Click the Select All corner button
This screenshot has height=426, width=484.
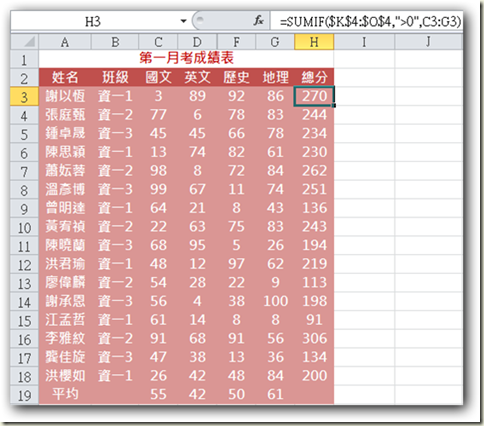pos(25,42)
